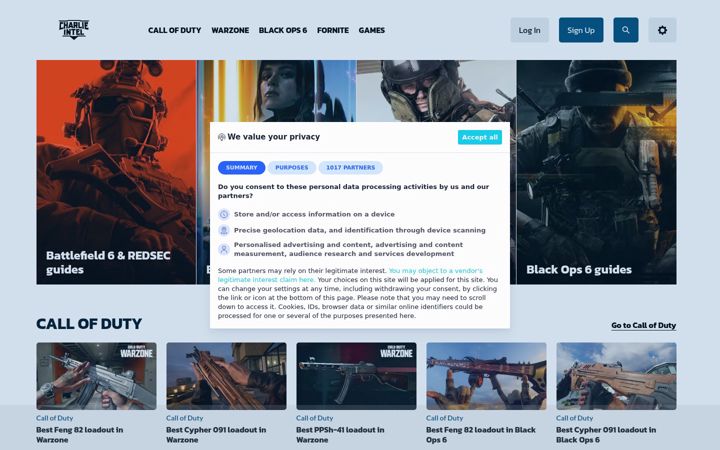Select the SUMMARY tab
This screenshot has height=450, width=720.
pos(242,168)
